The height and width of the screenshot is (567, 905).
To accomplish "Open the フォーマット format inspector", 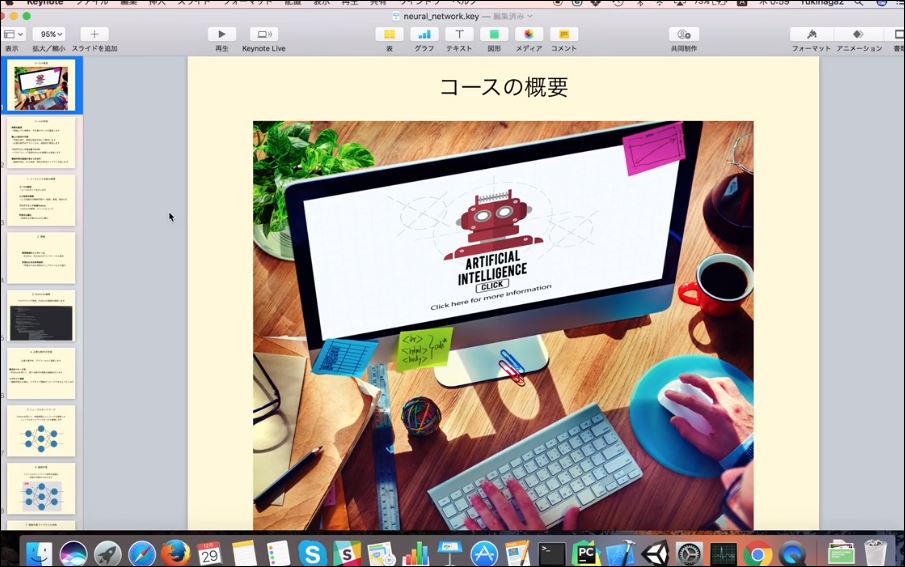I will pyautogui.click(x=811, y=35).
